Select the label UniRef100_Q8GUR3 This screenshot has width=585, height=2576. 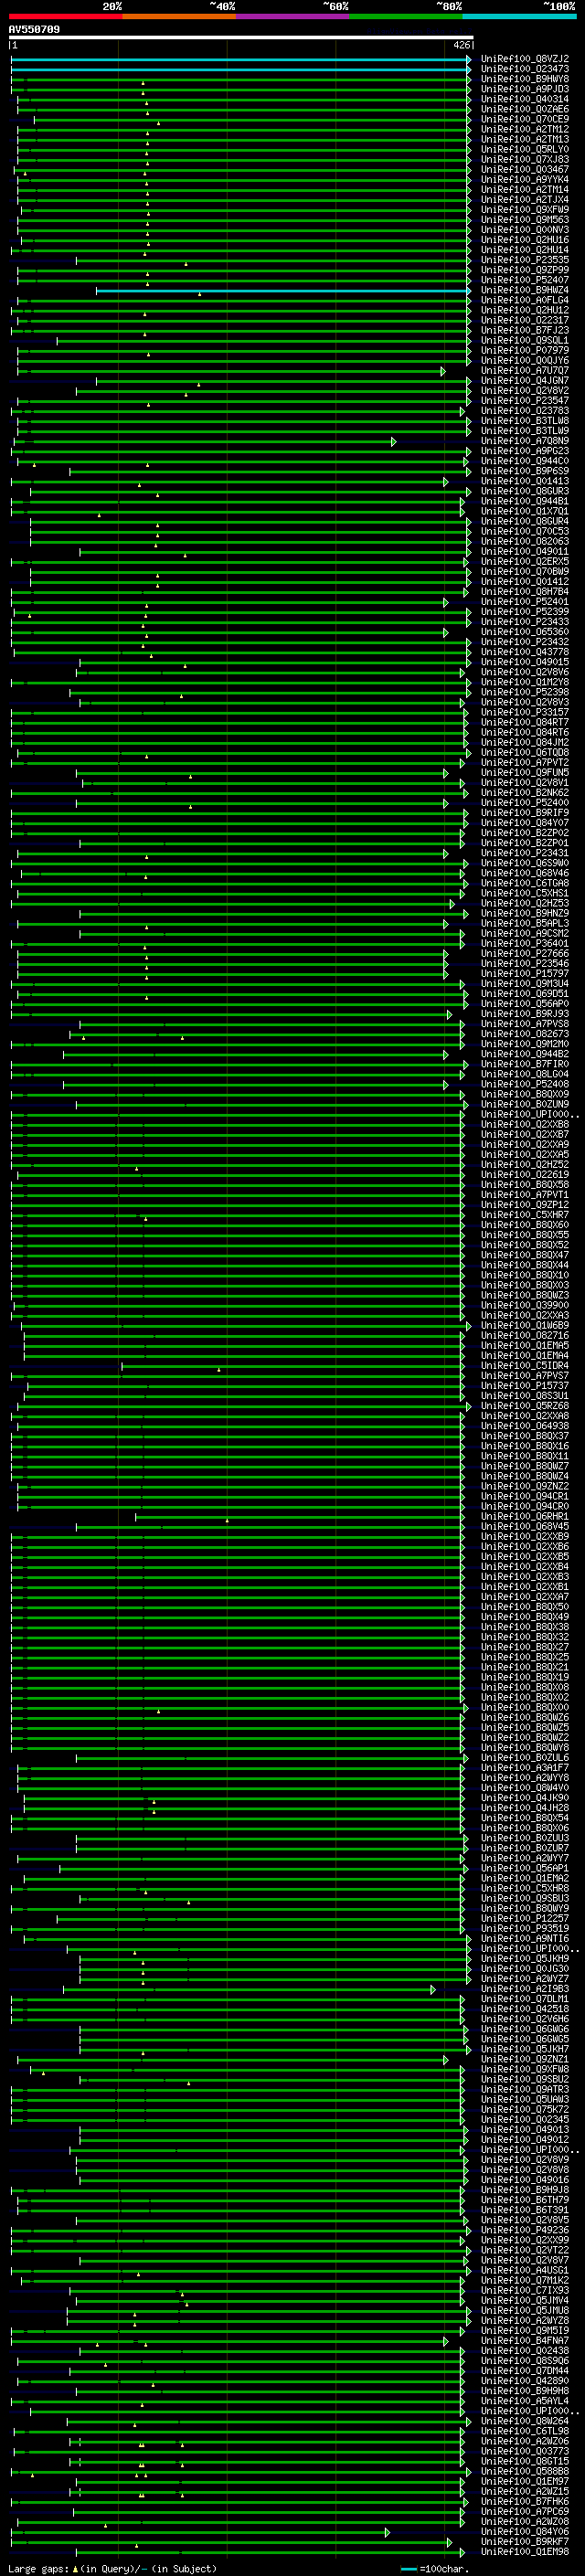pos(525,491)
